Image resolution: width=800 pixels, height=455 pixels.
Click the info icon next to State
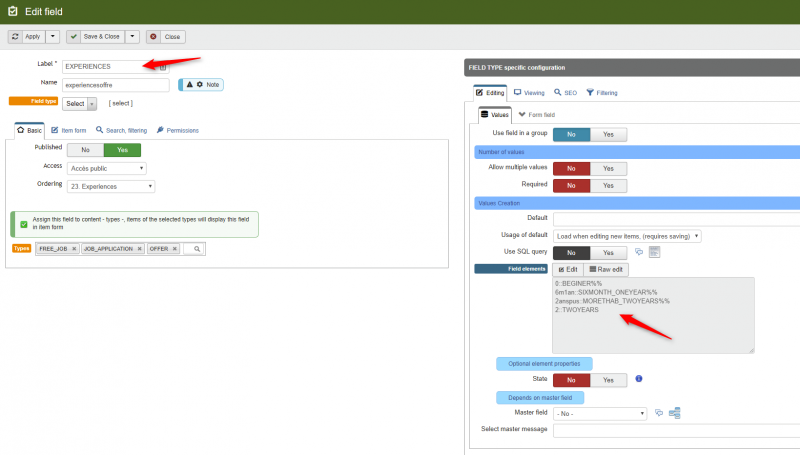(x=639, y=379)
